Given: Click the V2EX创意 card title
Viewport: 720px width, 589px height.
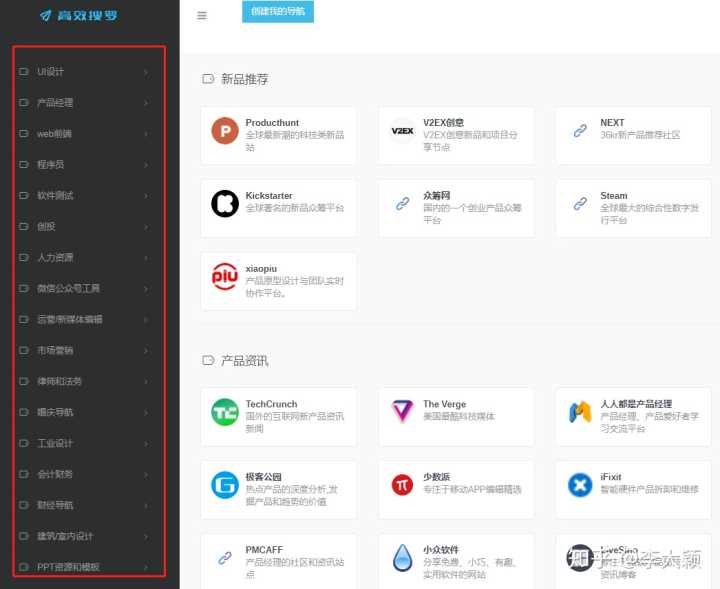Looking at the screenshot, I should point(443,123).
